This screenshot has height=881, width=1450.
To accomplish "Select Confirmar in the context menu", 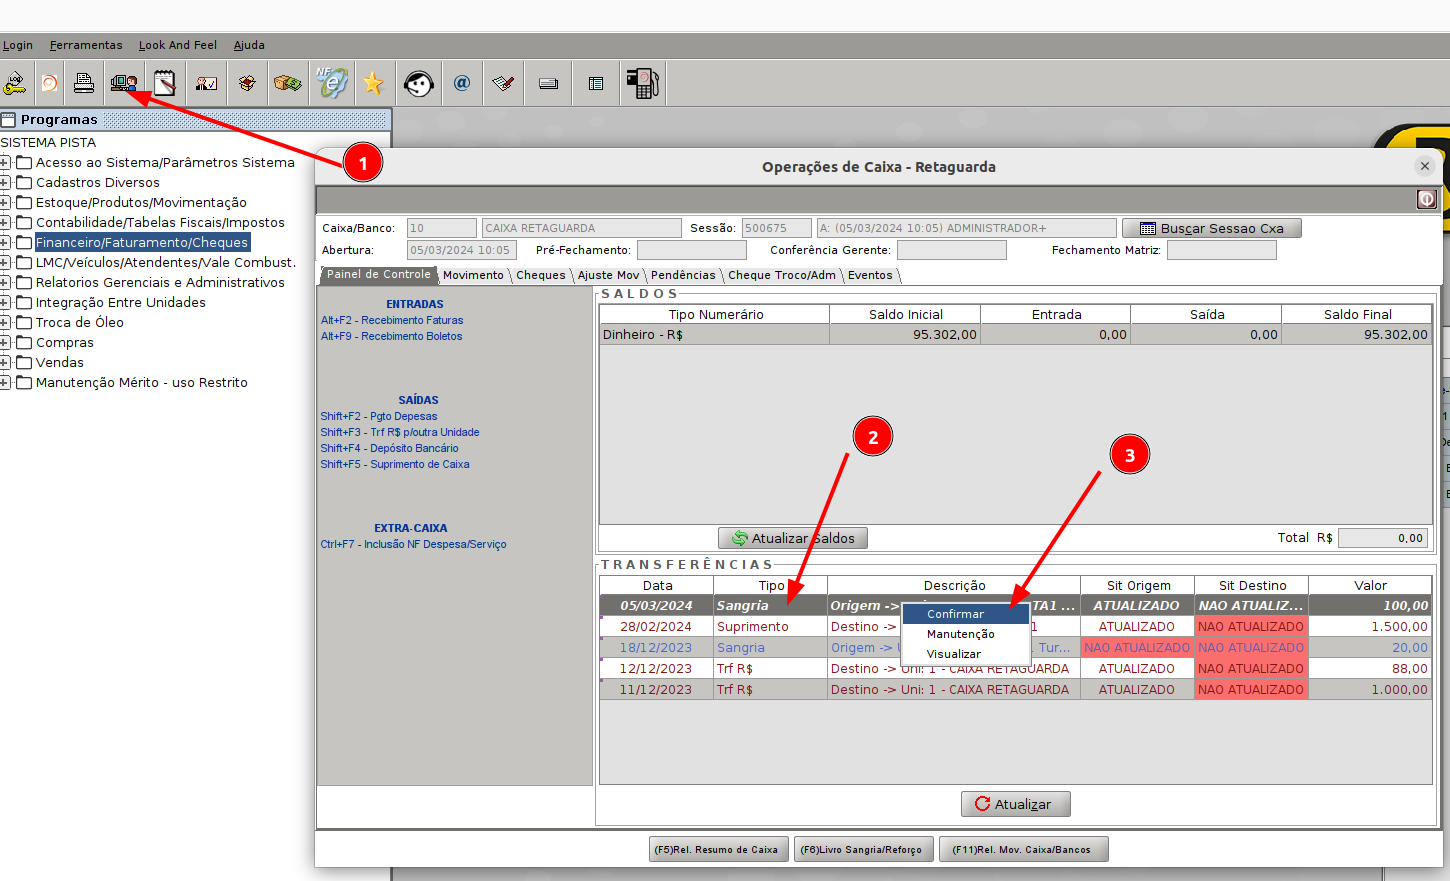I will click(x=955, y=614).
